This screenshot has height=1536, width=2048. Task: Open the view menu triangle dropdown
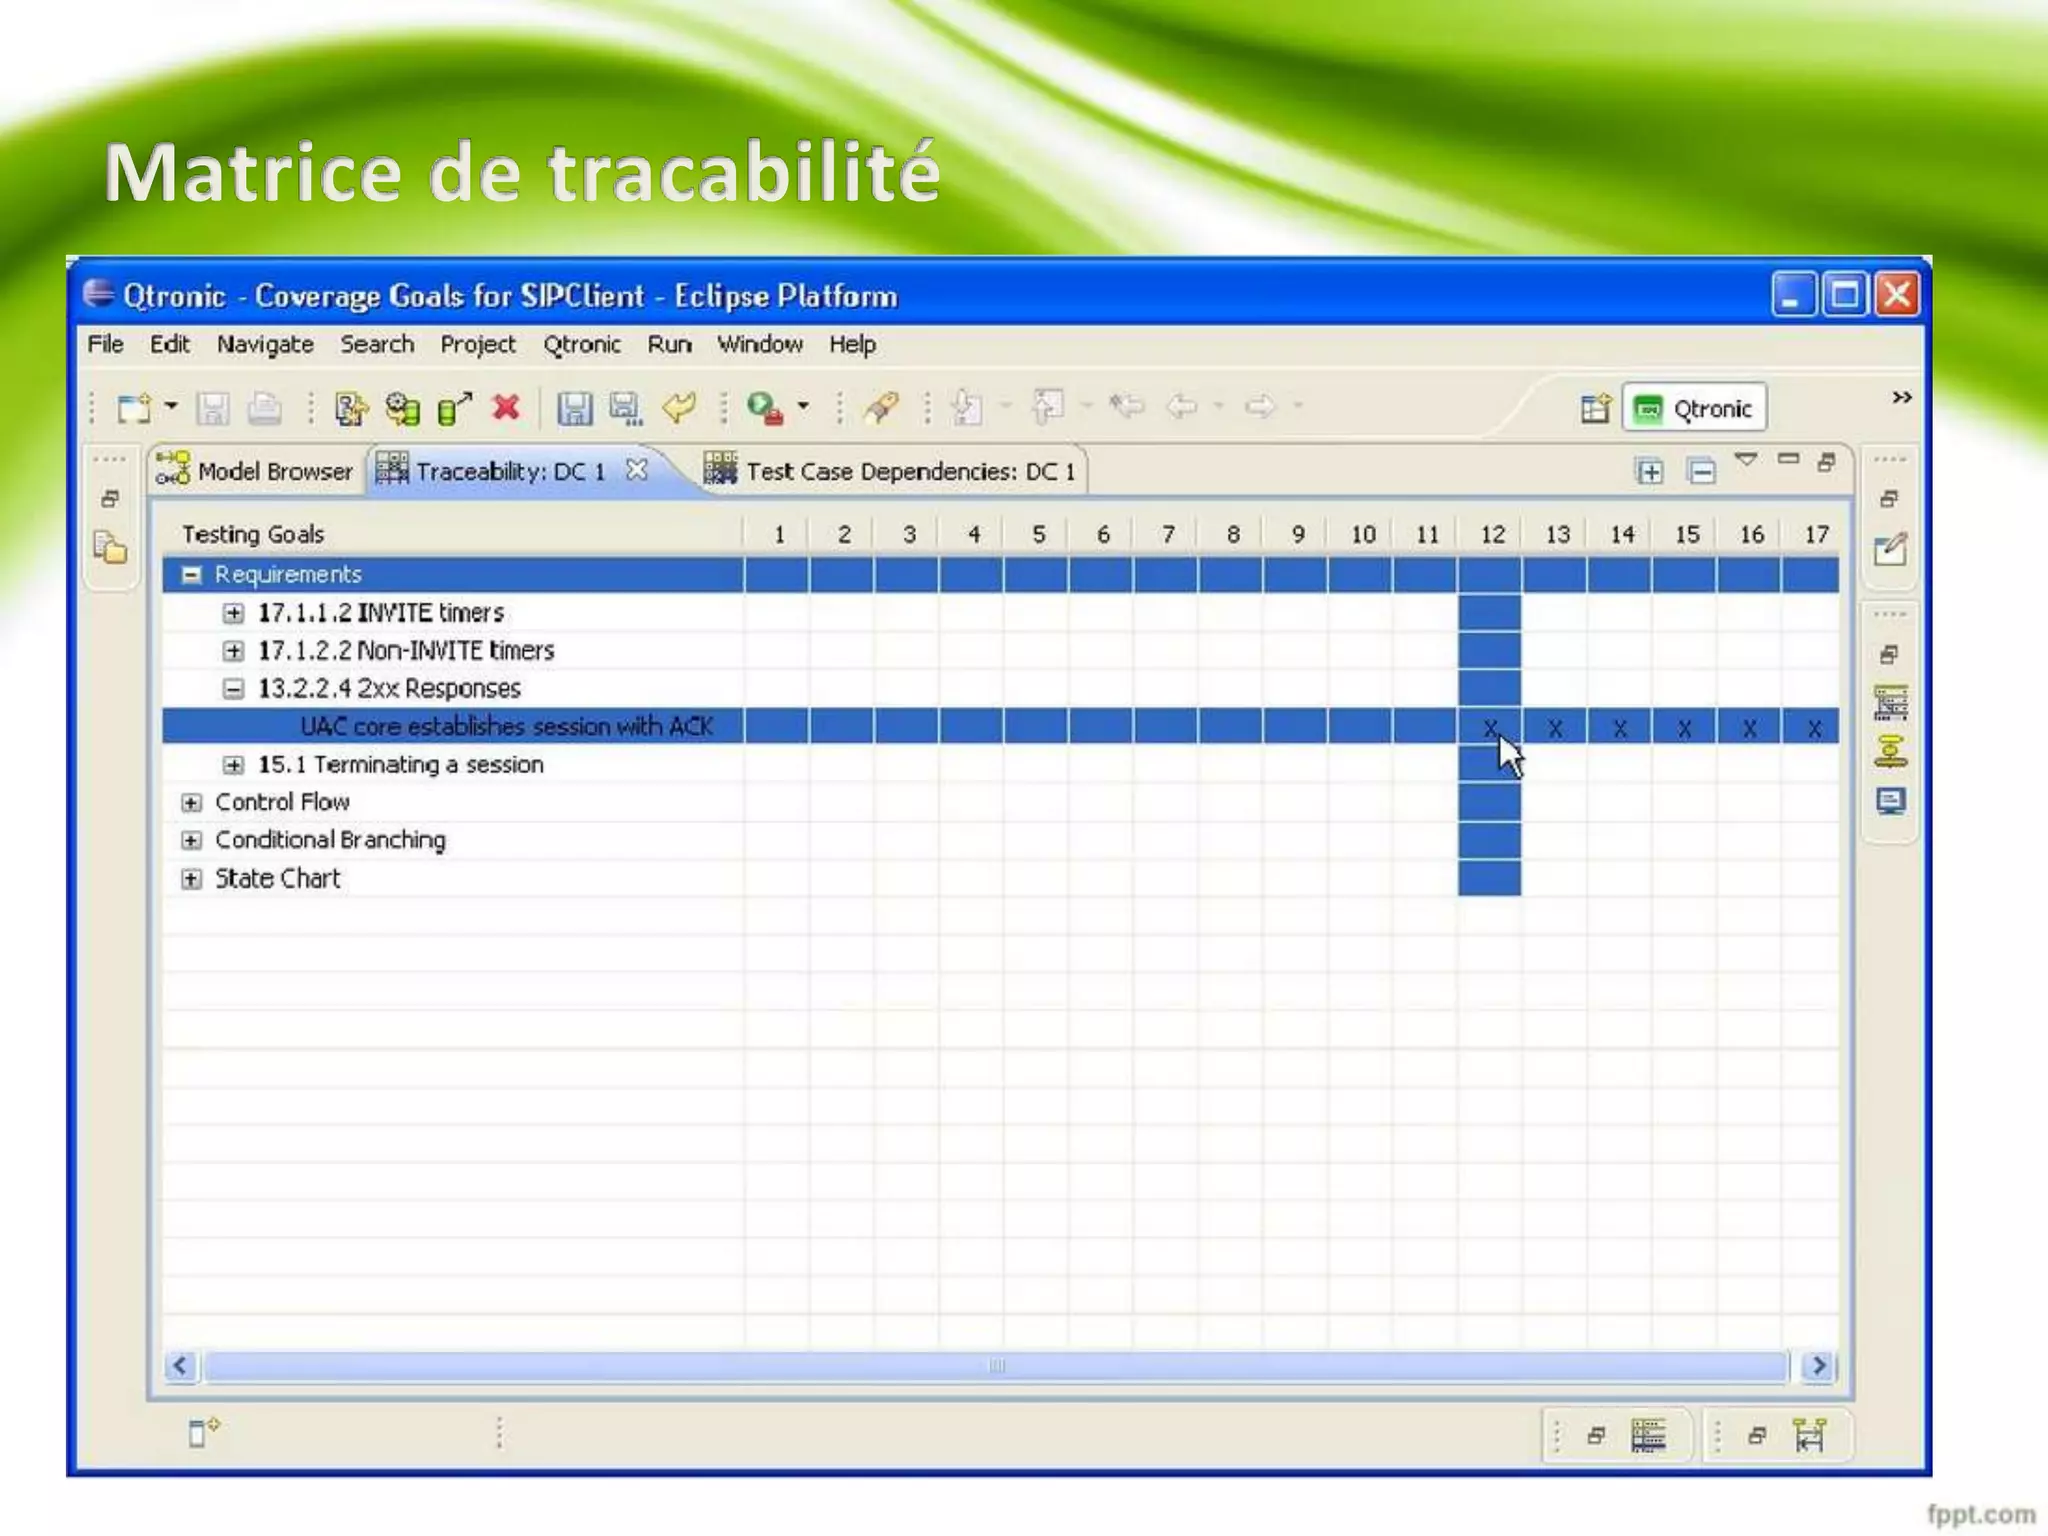(x=1746, y=460)
